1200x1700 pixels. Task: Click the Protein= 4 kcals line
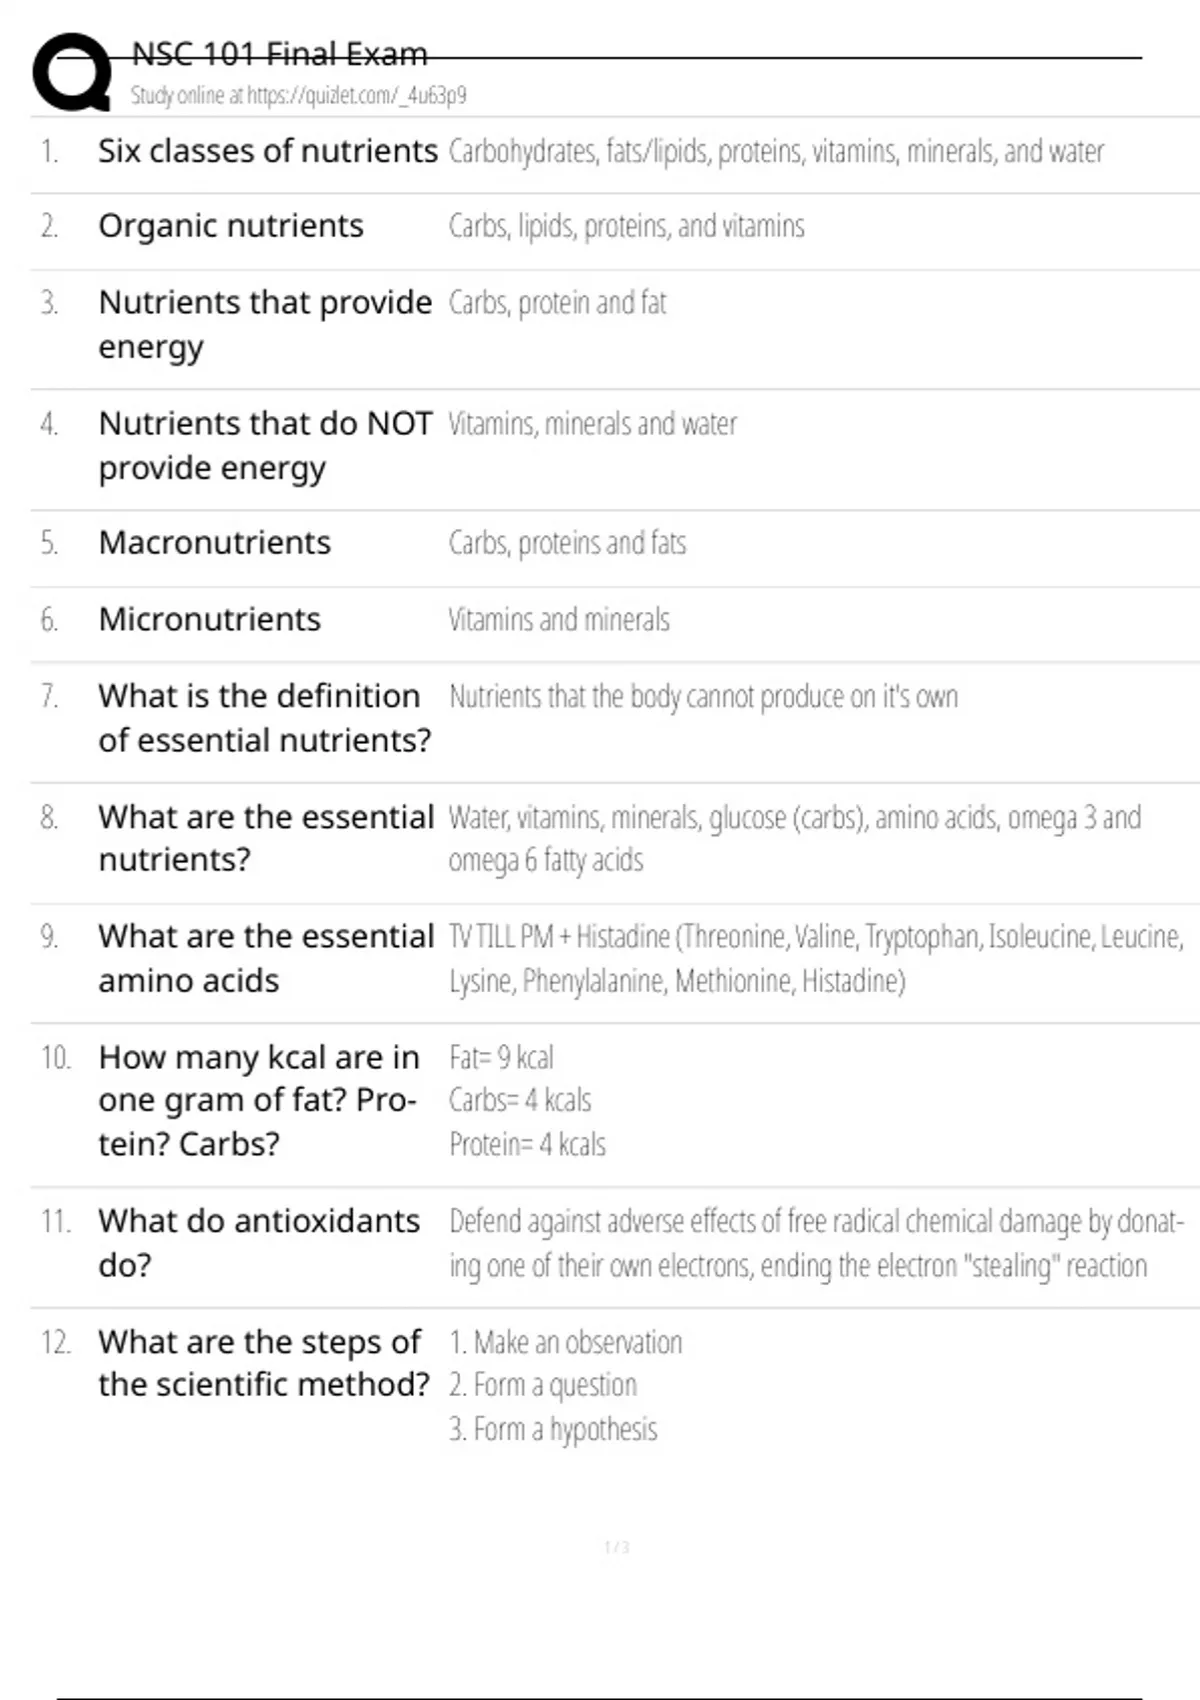coord(527,1144)
